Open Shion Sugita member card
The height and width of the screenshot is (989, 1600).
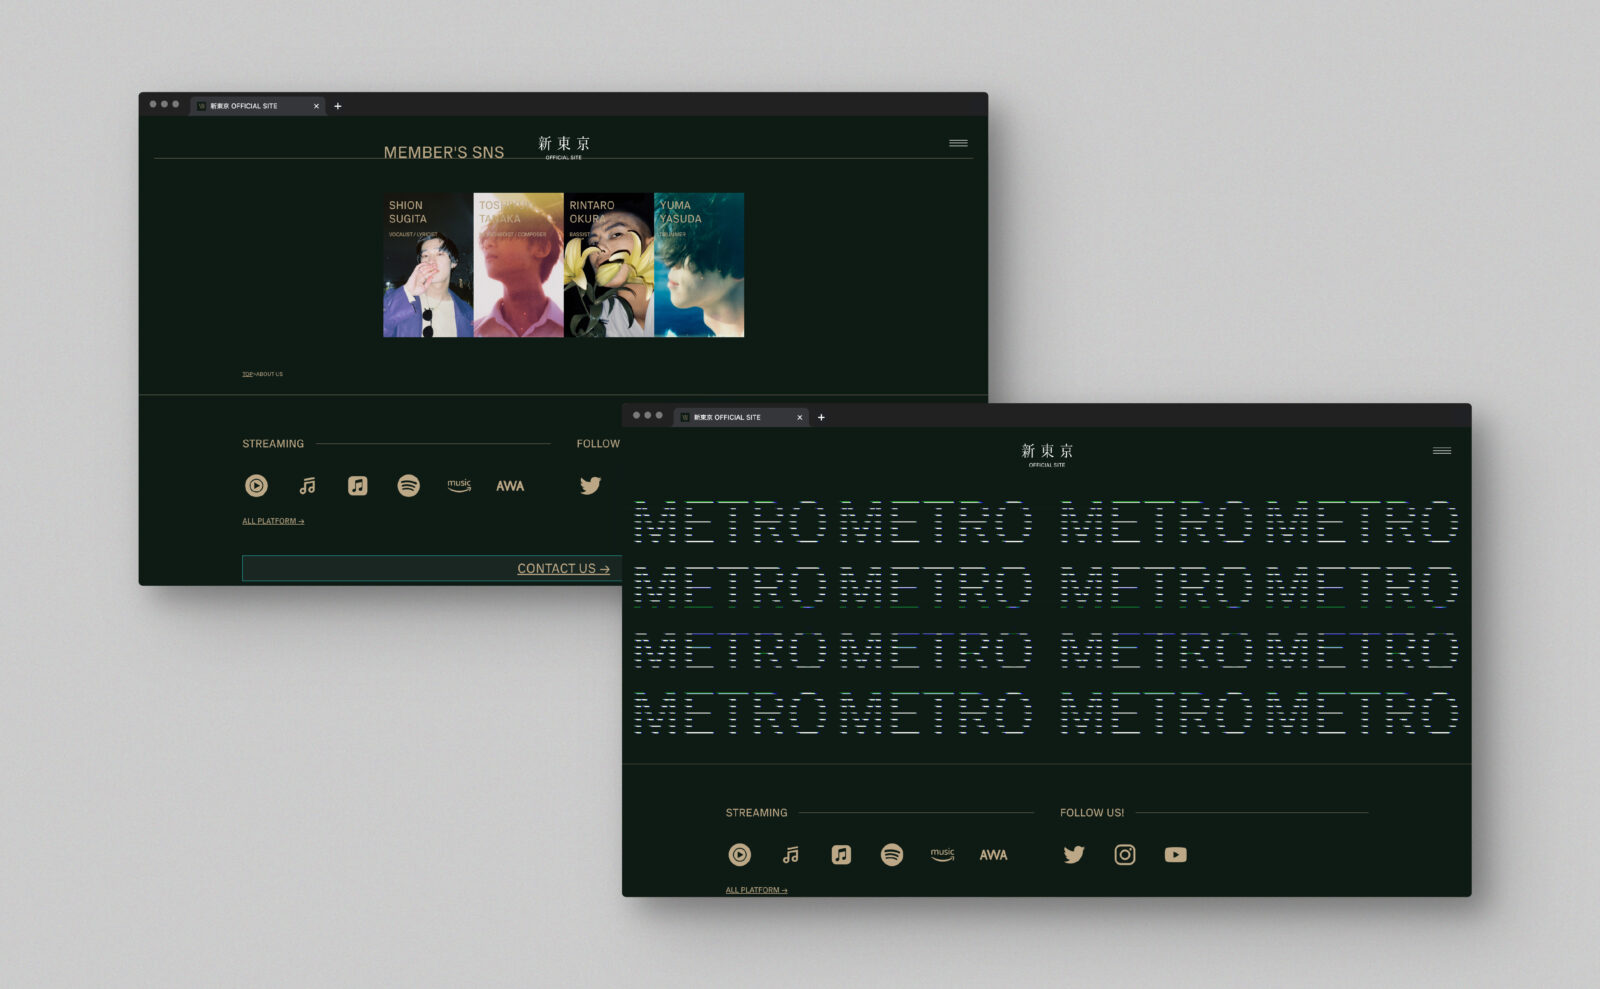point(428,265)
